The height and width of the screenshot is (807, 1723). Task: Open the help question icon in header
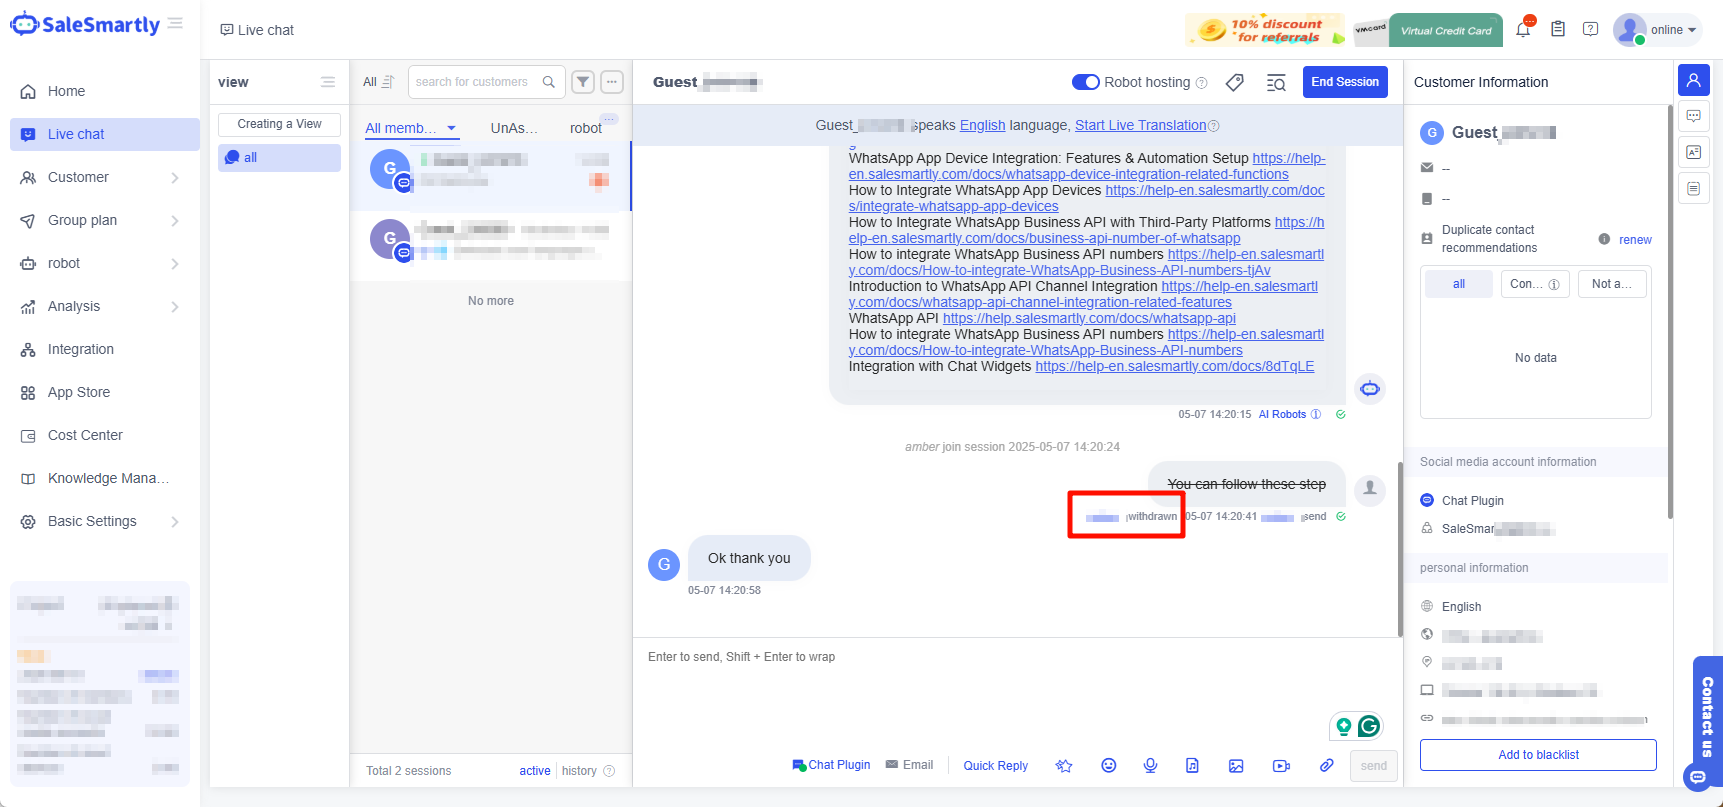1591,29
